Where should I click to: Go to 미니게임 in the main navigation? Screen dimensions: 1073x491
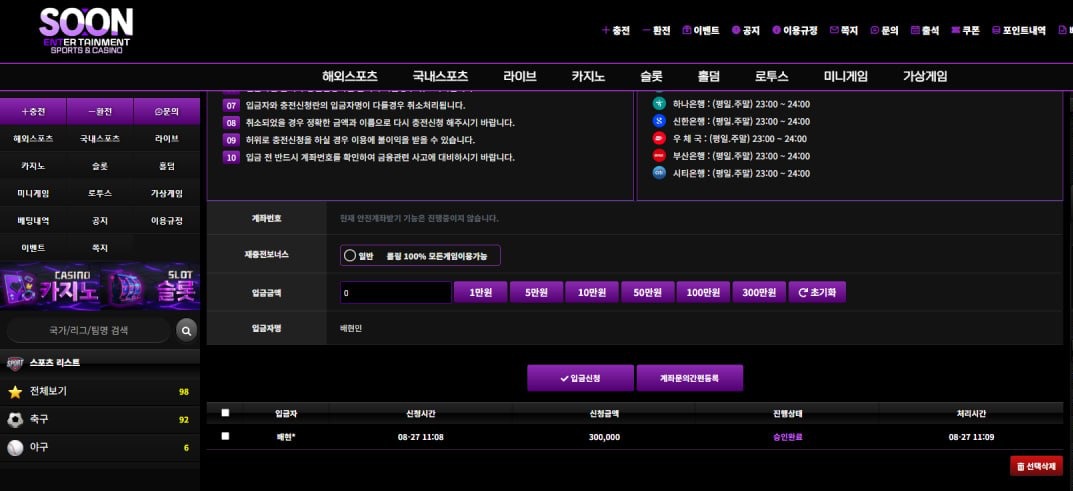click(845, 76)
